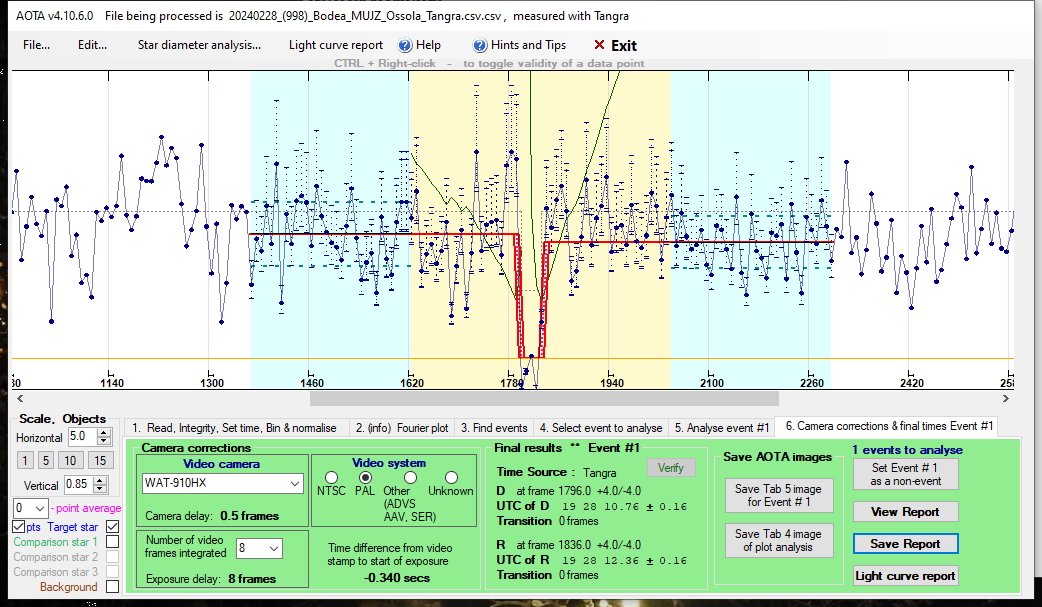Click the 2260 frame axis label

(x=812, y=383)
